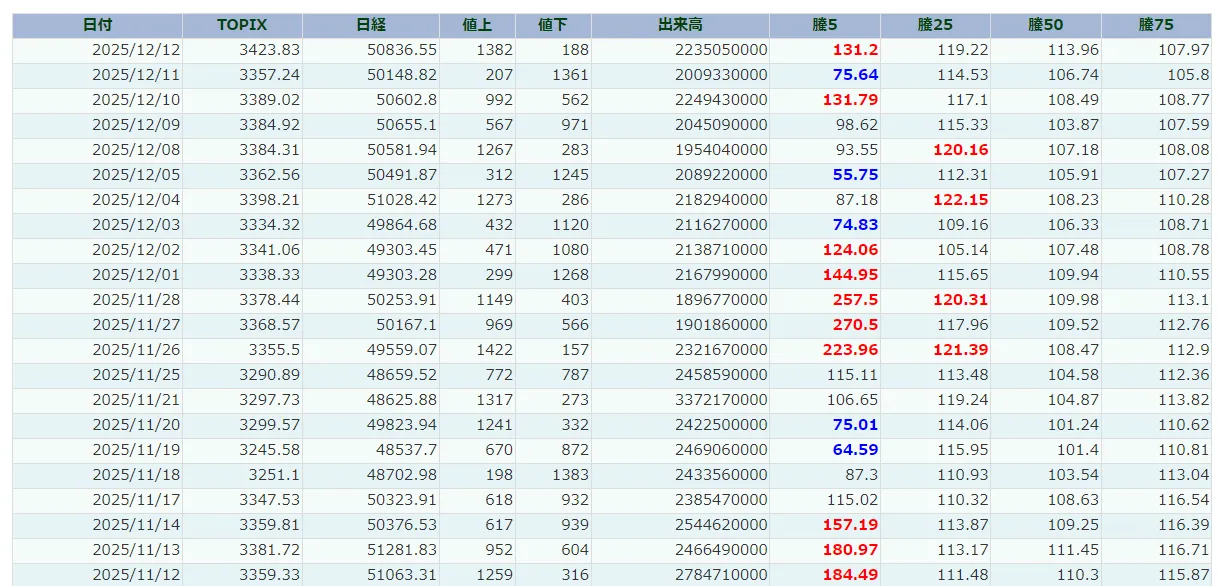Click the 日経 value 51281.83
The height and width of the screenshot is (586, 1224).
point(402,550)
